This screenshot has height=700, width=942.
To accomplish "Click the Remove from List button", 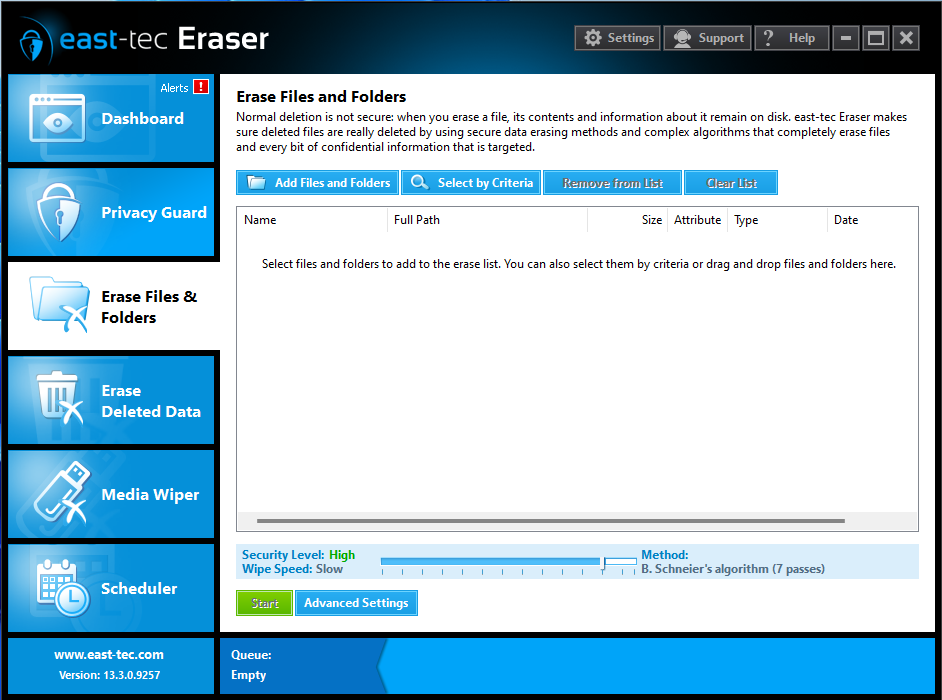I will click(611, 182).
